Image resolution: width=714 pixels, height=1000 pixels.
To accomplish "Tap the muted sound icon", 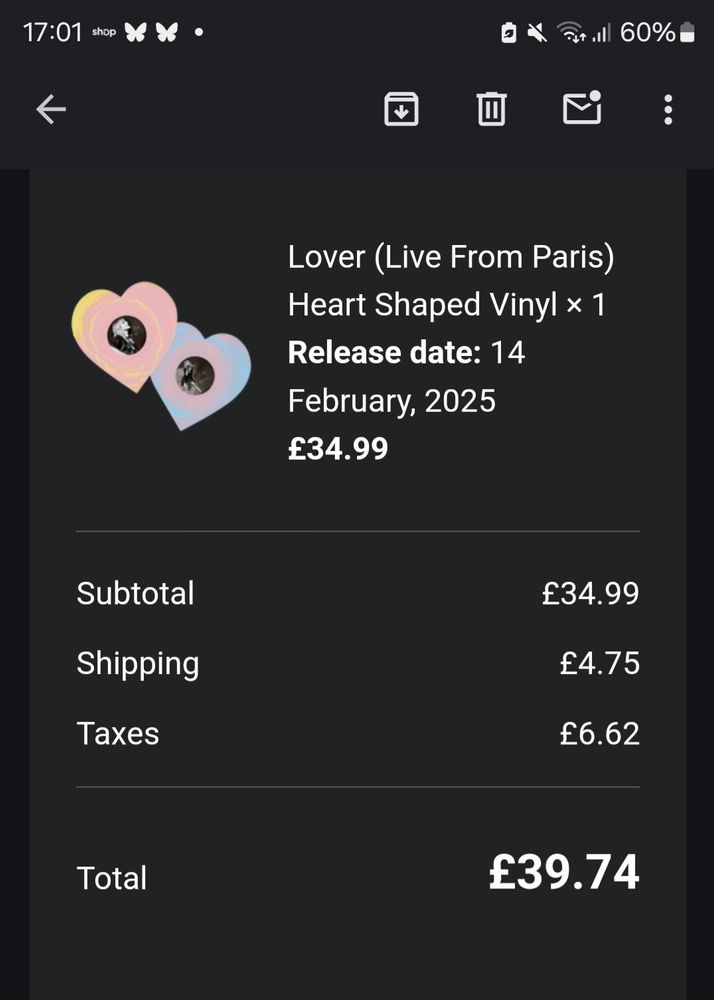I will point(537,31).
